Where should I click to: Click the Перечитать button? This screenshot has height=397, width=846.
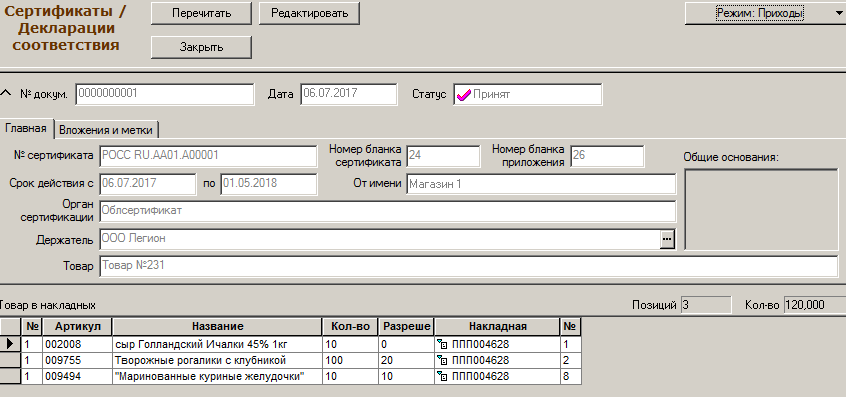pyautogui.click(x=201, y=13)
